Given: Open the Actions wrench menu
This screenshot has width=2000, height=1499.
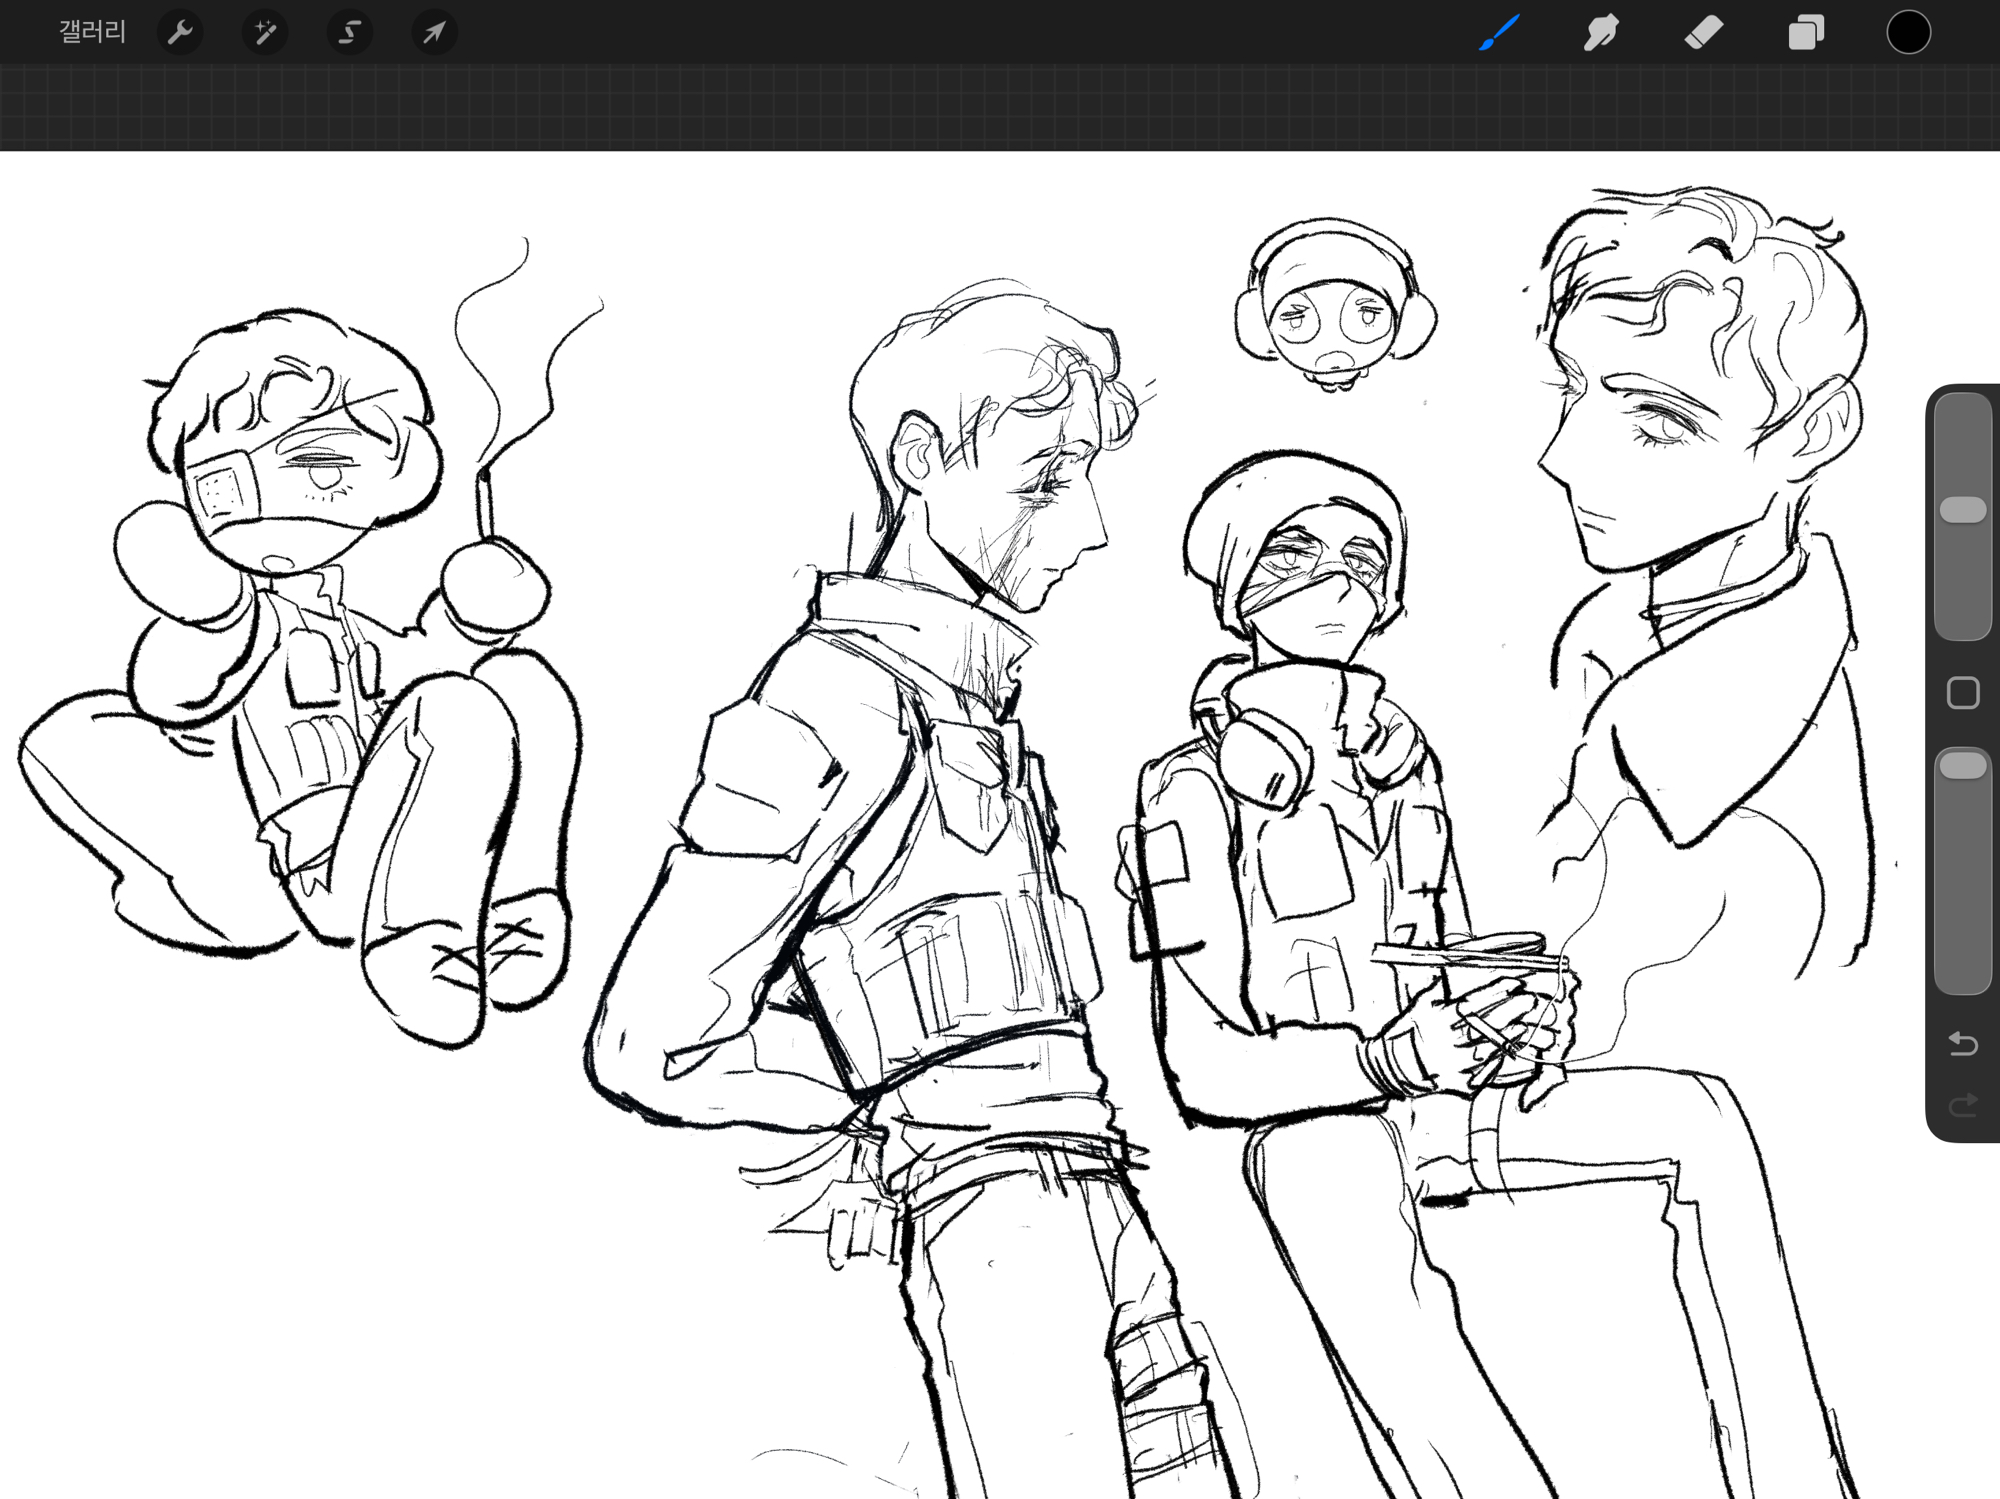Looking at the screenshot, I should coord(180,33).
